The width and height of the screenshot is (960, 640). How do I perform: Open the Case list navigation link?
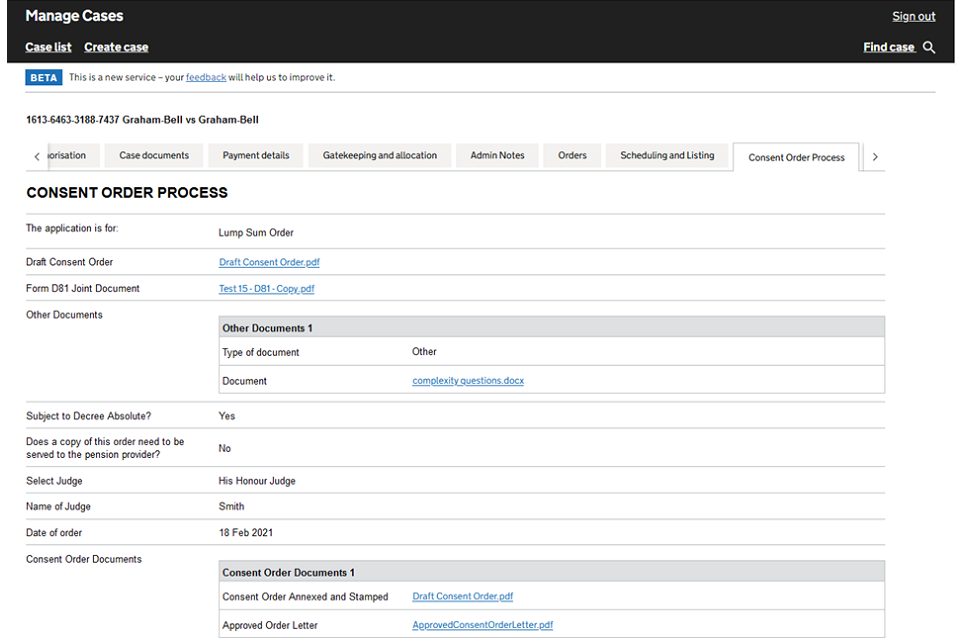[48, 47]
